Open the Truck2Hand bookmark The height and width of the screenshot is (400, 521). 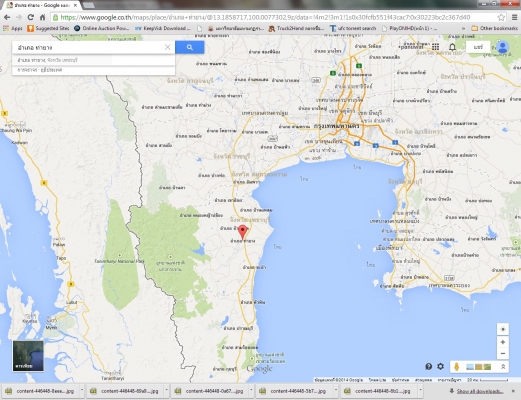click(296, 28)
